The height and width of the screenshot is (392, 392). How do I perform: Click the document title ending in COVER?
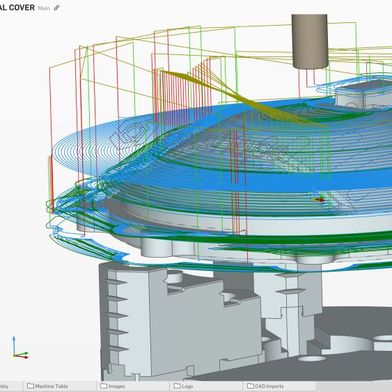pos(17,8)
